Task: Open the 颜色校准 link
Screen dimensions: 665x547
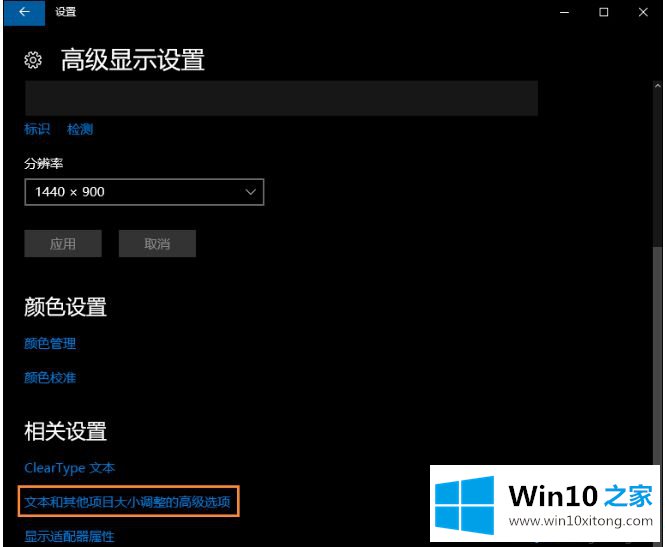Action: pyautogui.click(x=50, y=377)
